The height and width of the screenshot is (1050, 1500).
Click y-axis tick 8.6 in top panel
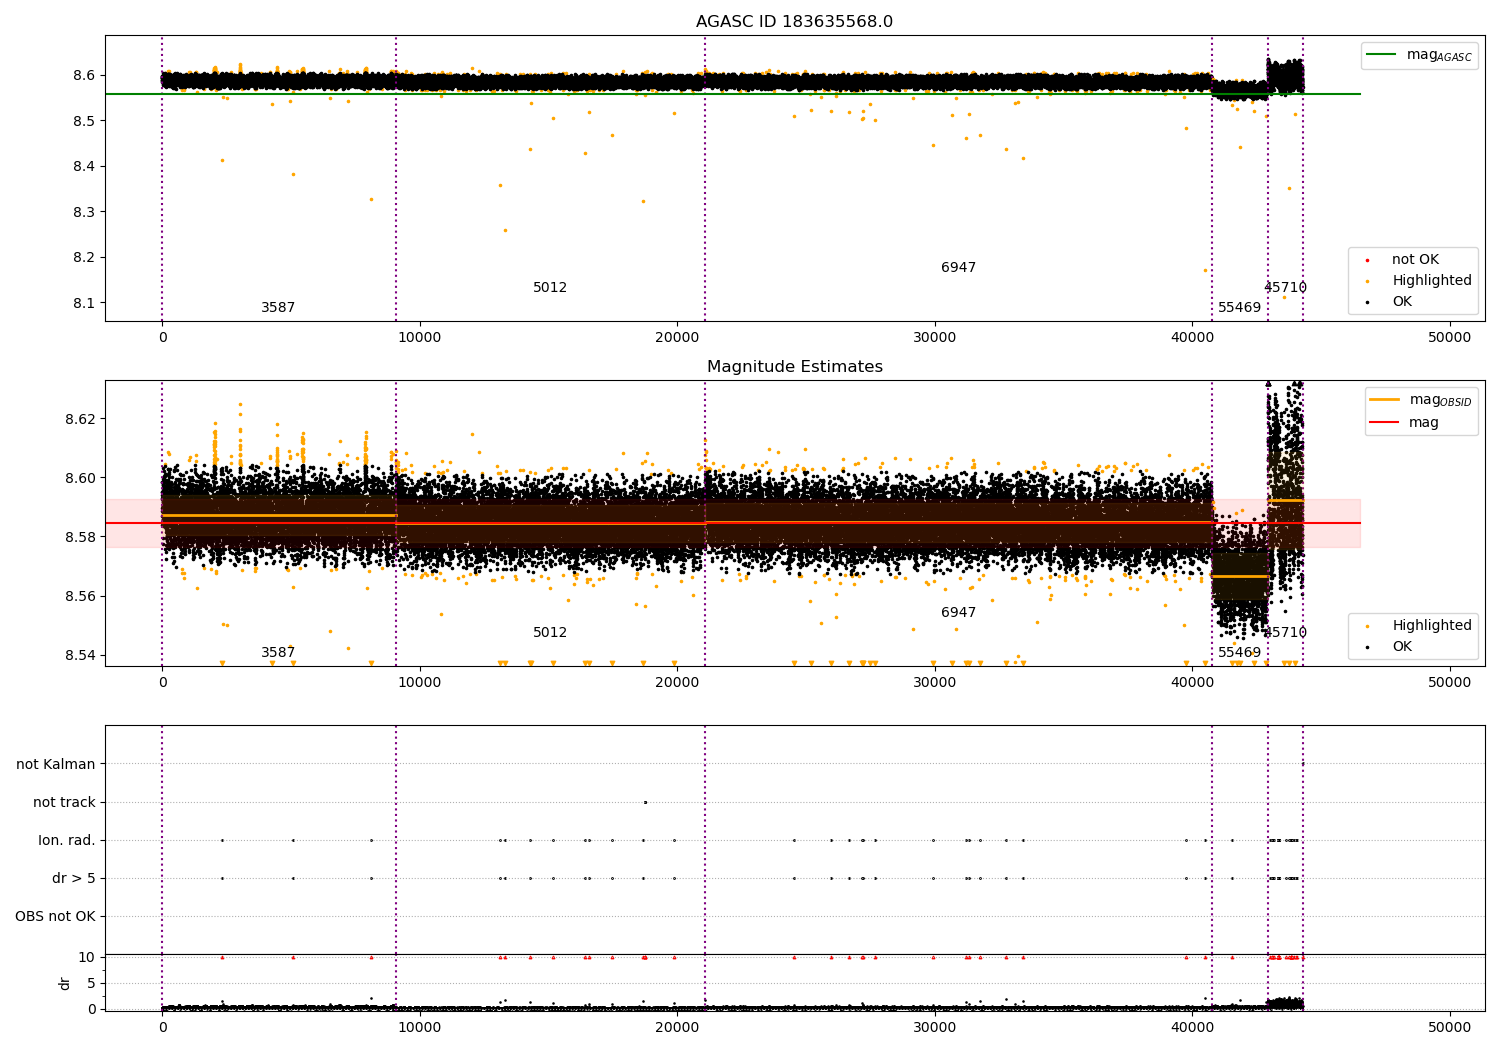(84, 75)
